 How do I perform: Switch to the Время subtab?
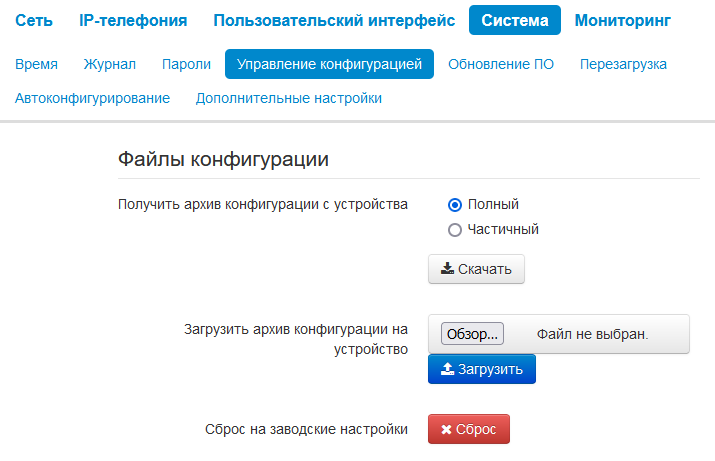click(x=37, y=64)
